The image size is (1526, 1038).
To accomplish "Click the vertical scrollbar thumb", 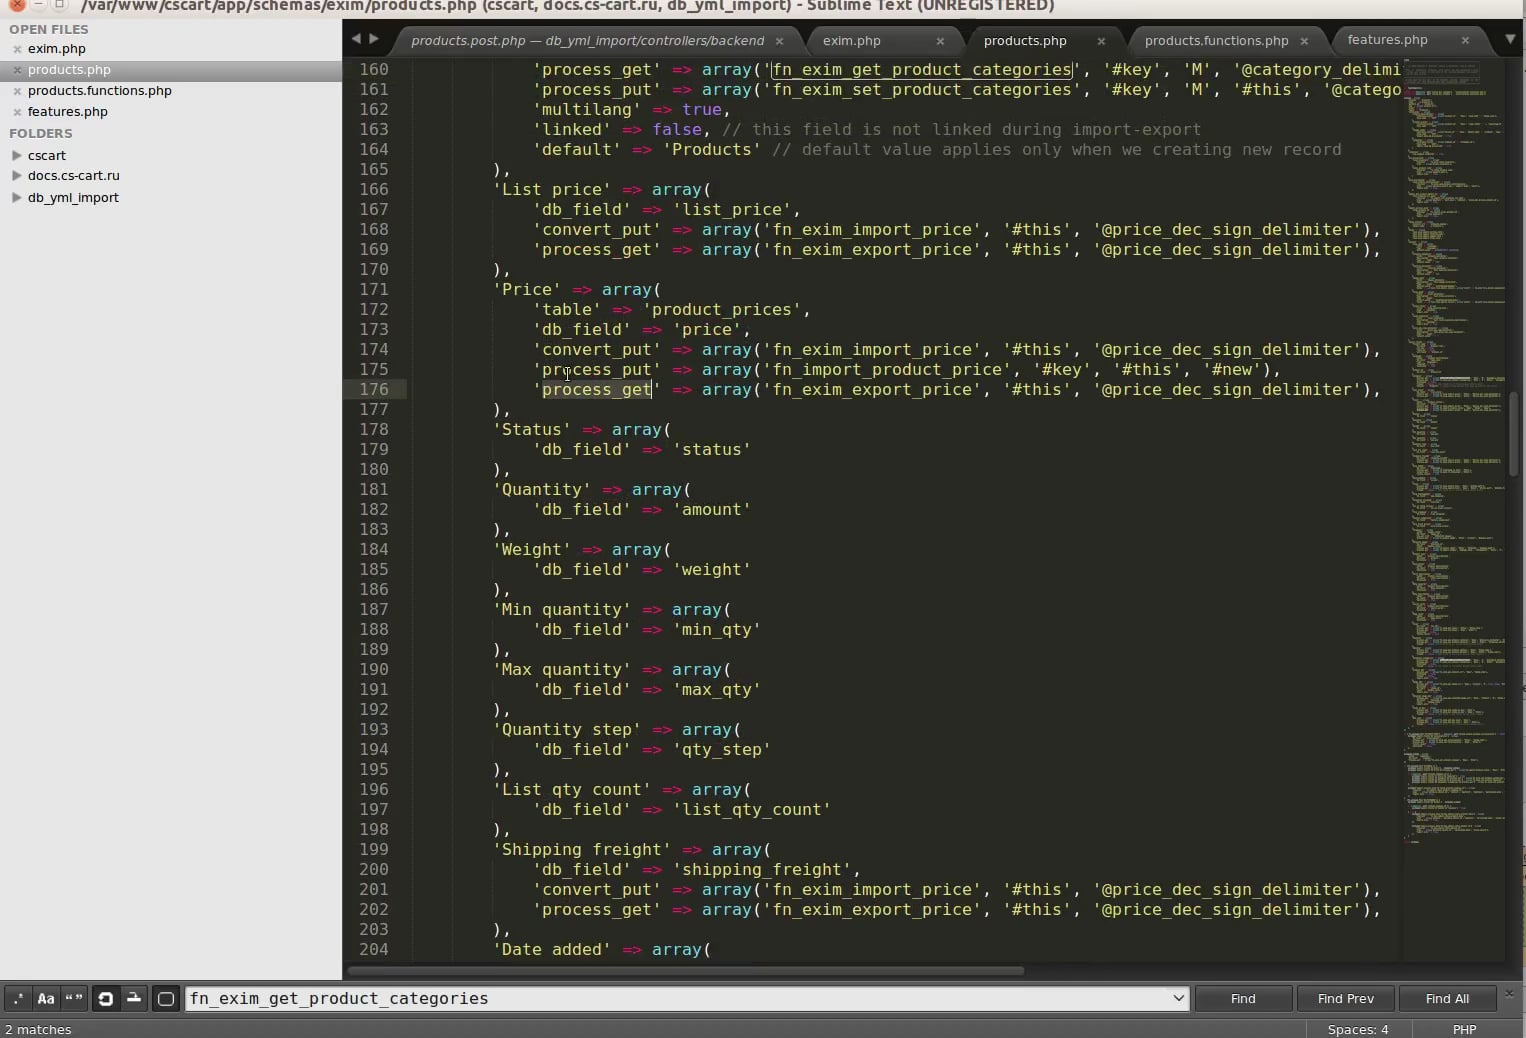I will (x=1514, y=434).
